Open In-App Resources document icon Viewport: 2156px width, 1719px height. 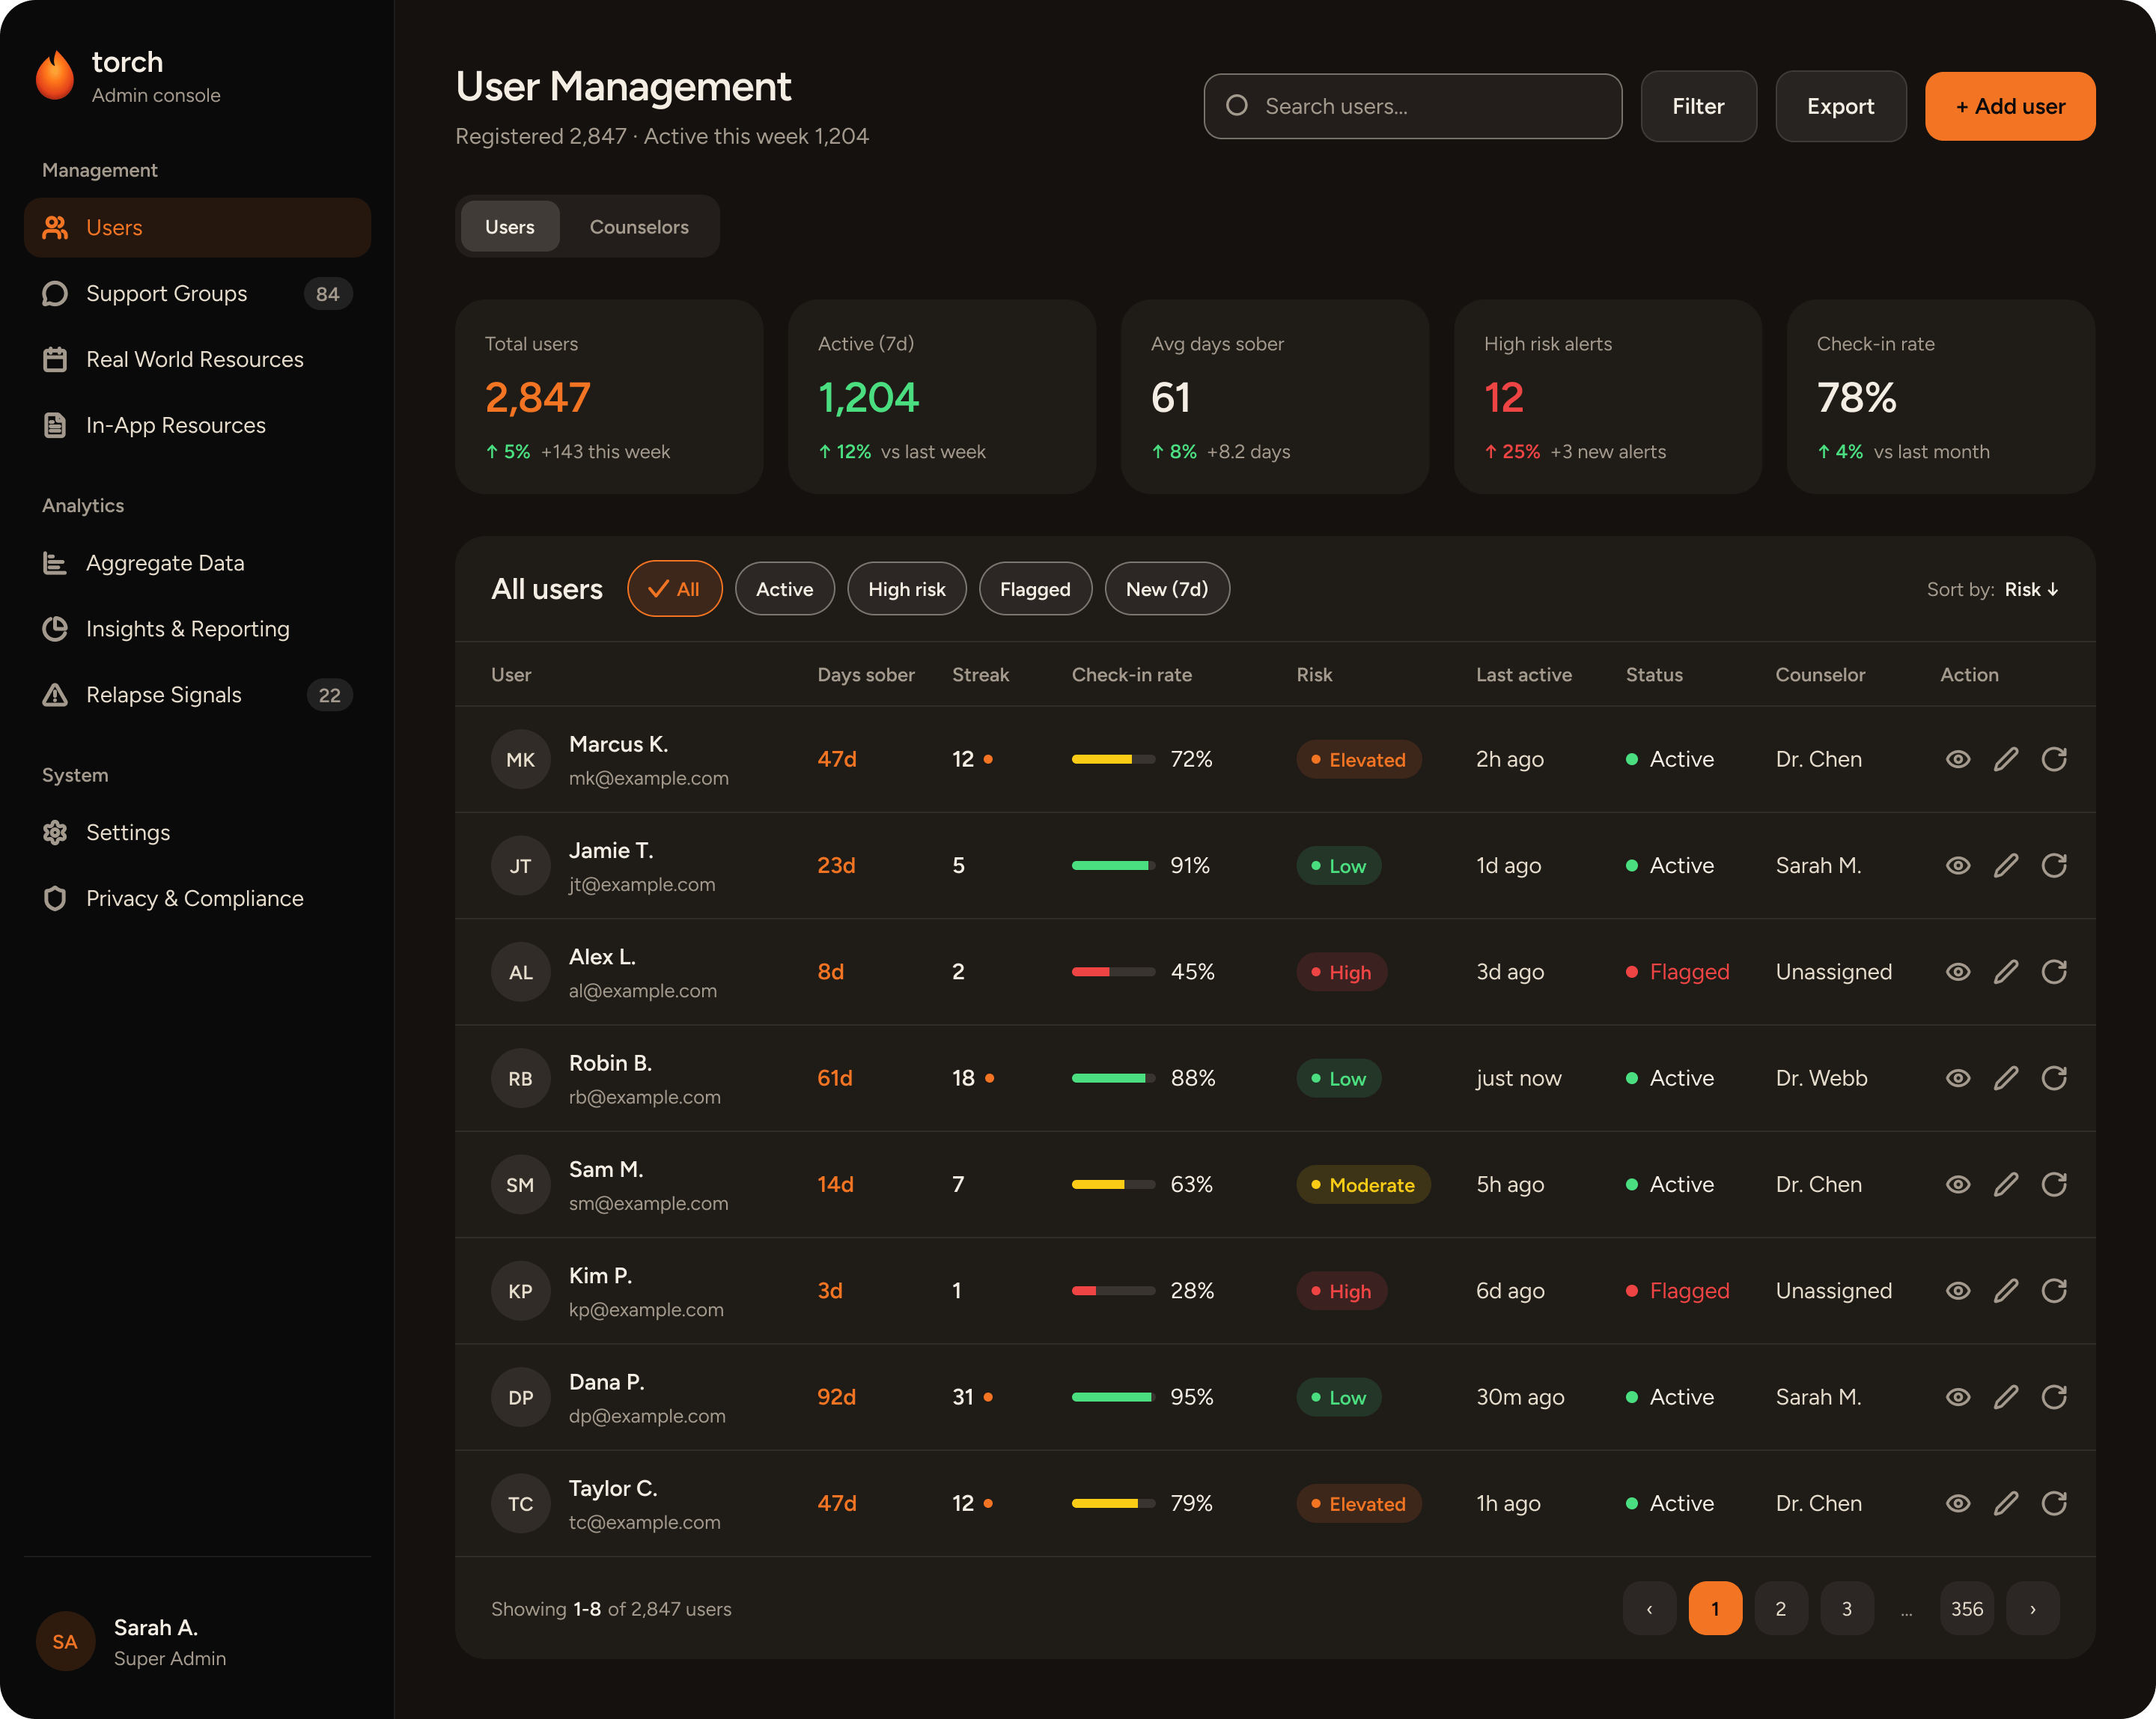pyautogui.click(x=55, y=426)
